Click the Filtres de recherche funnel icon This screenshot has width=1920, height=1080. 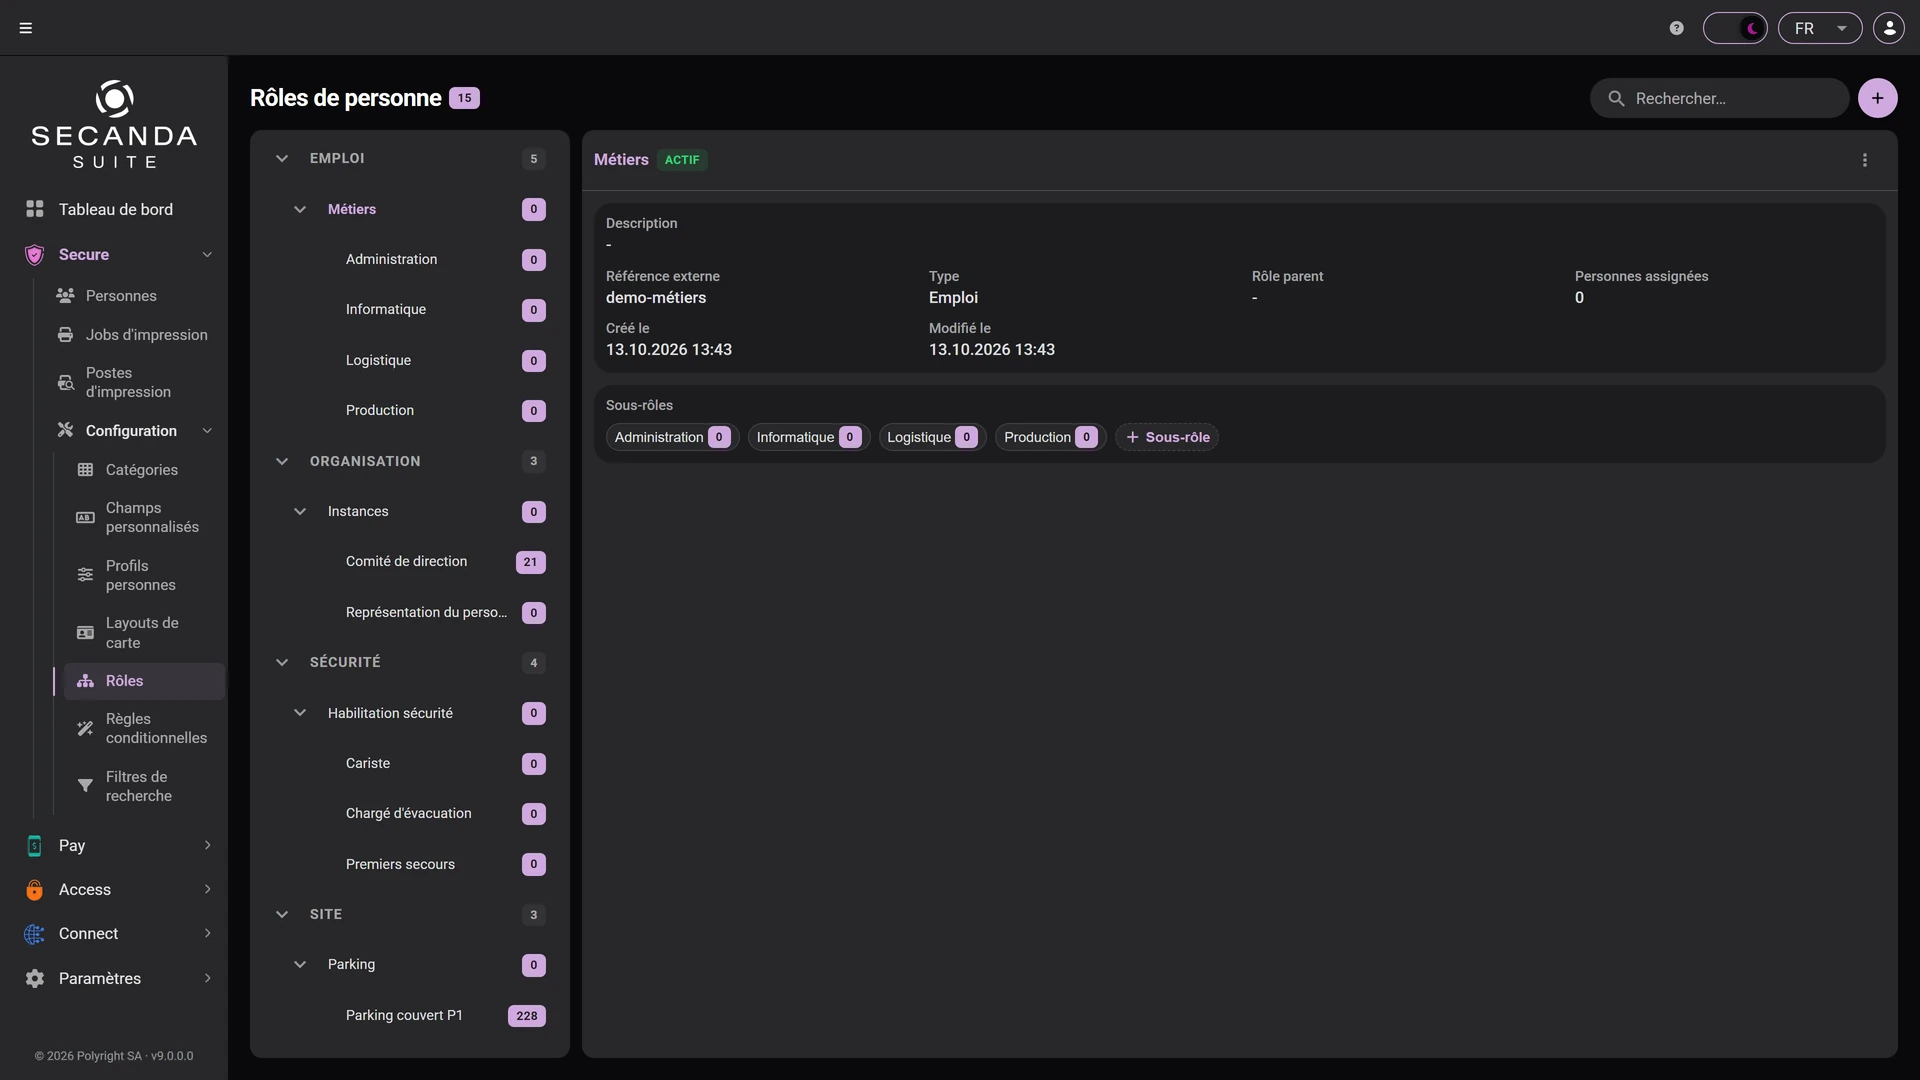(x=85, y=786)
